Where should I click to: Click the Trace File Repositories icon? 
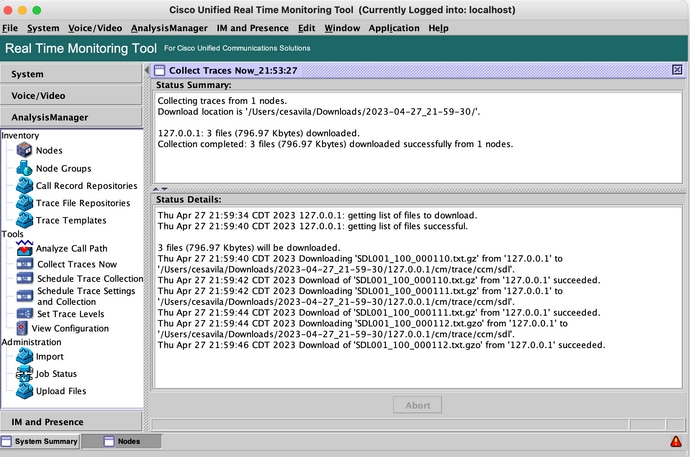24,203
